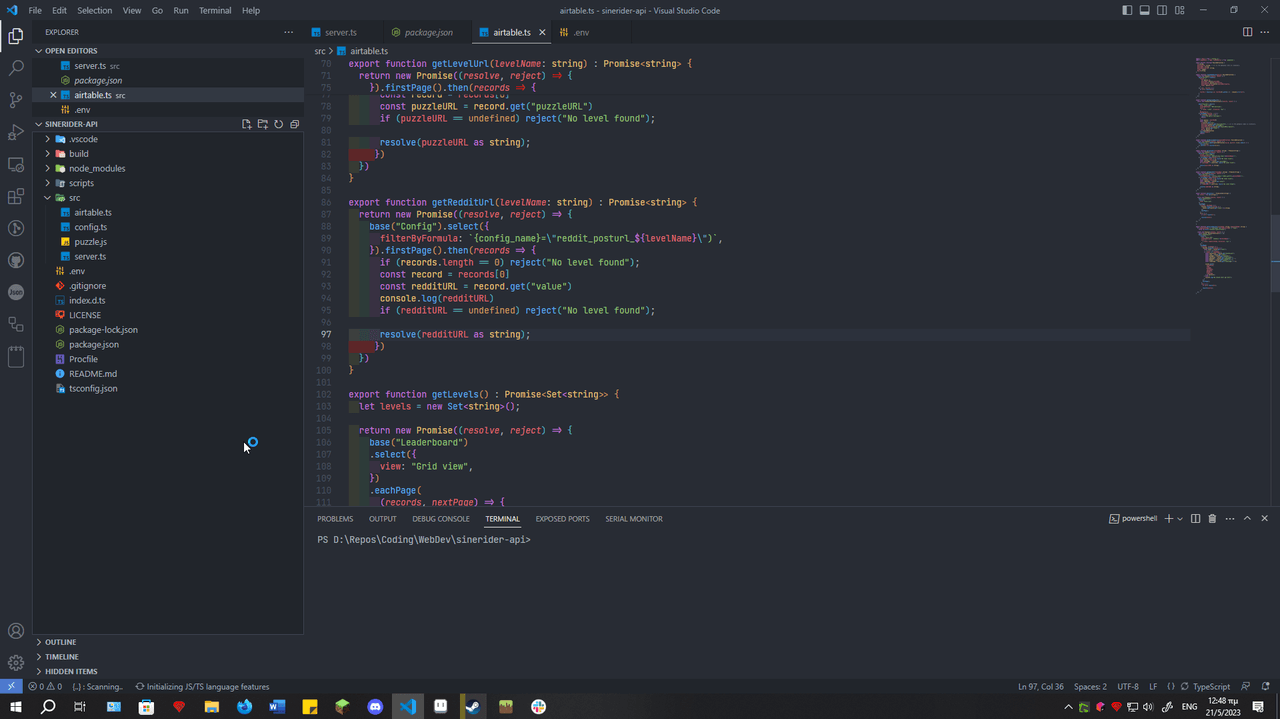
Task: Expand the OUTLINE section
Action: coord(60,642)
